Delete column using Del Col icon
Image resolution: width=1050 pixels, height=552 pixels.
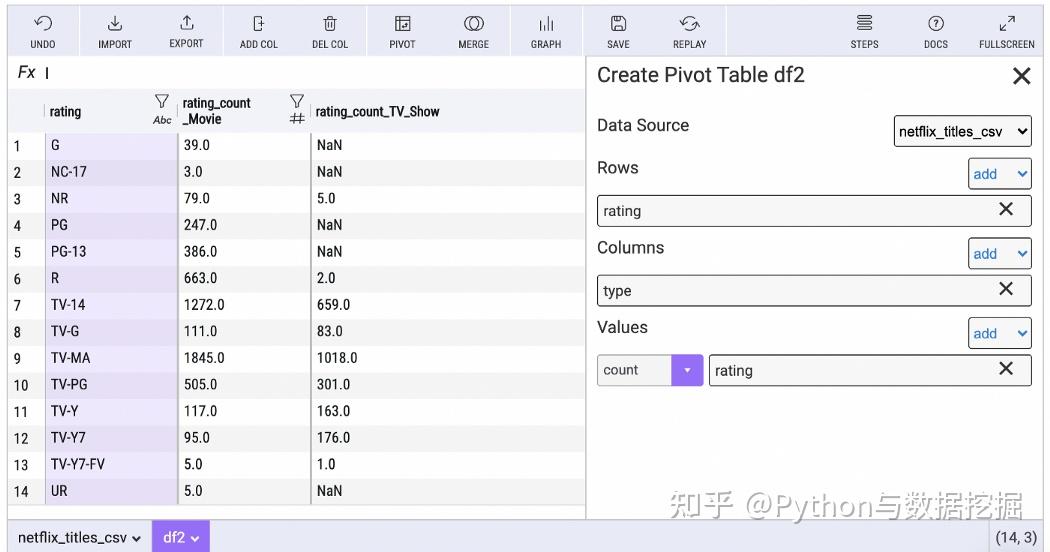click(x=330, y=30)
